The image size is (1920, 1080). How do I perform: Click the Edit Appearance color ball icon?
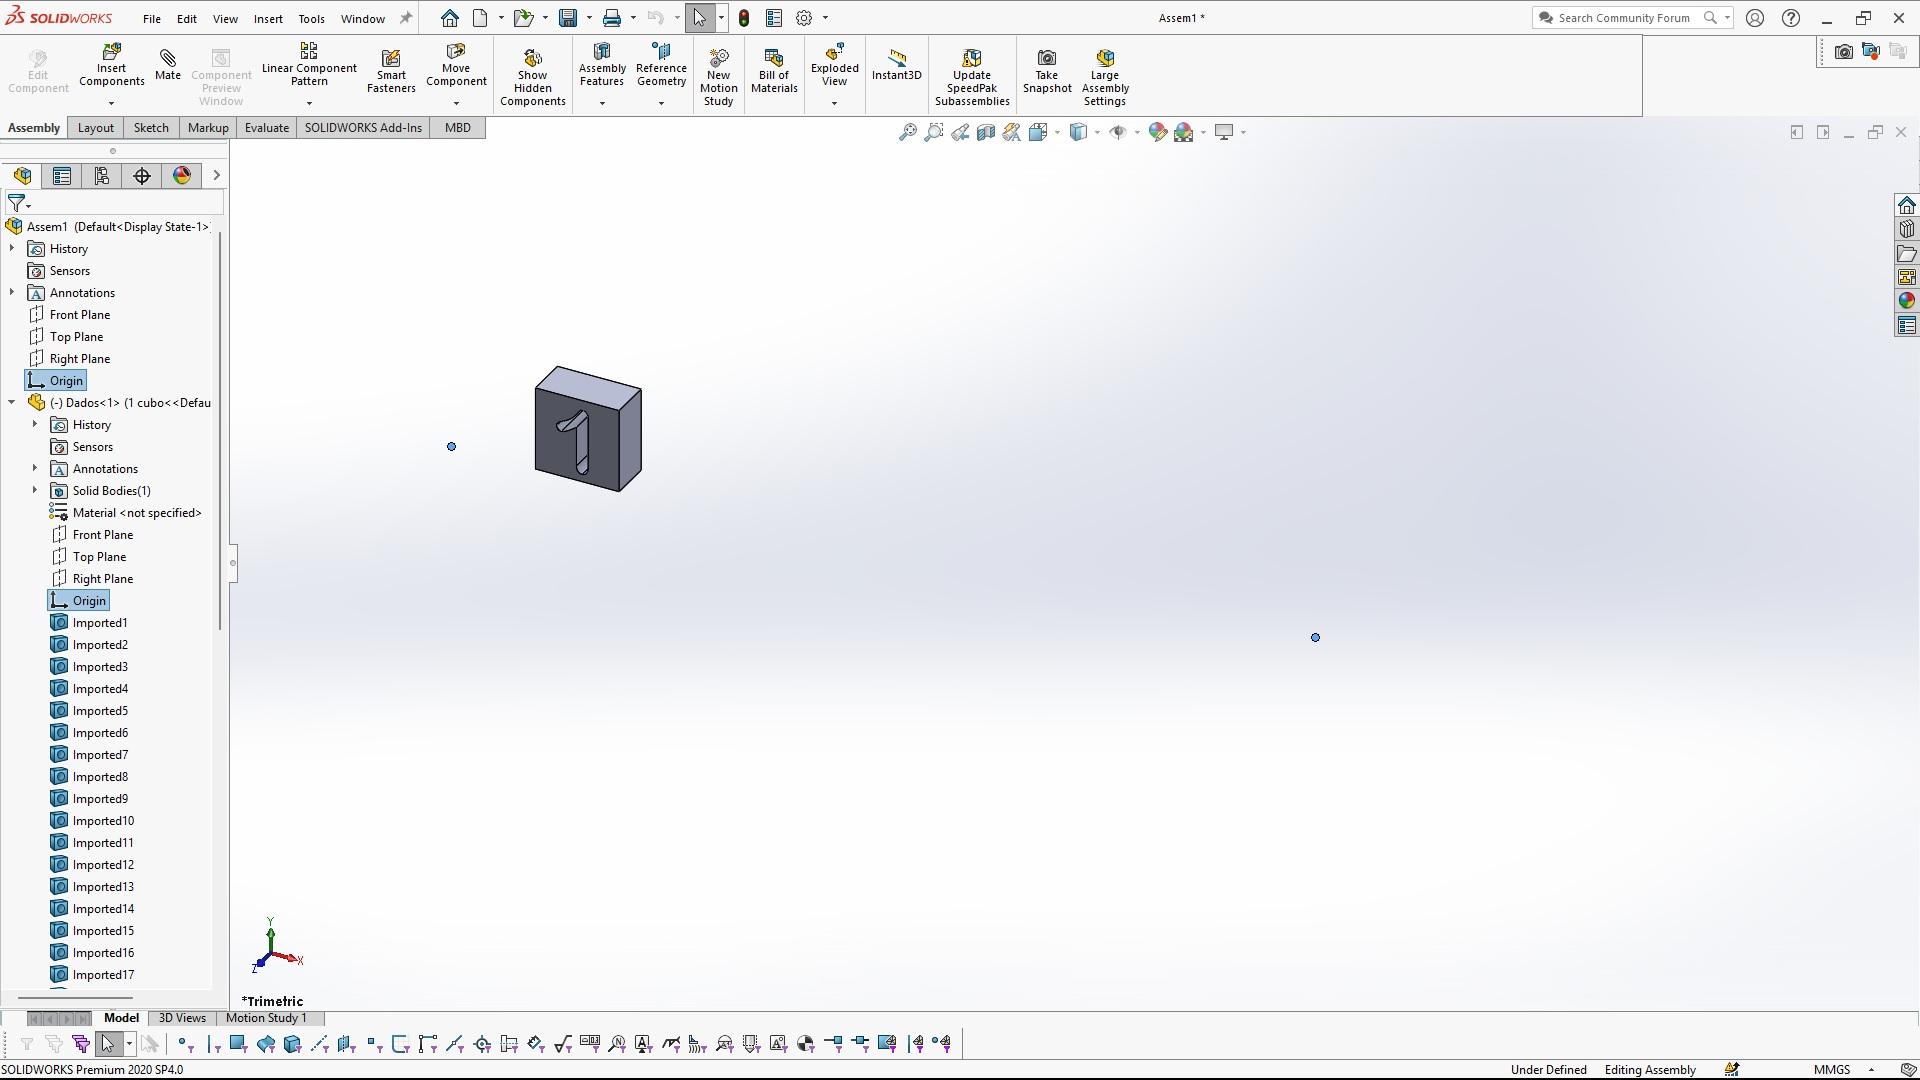point(1157,132)
